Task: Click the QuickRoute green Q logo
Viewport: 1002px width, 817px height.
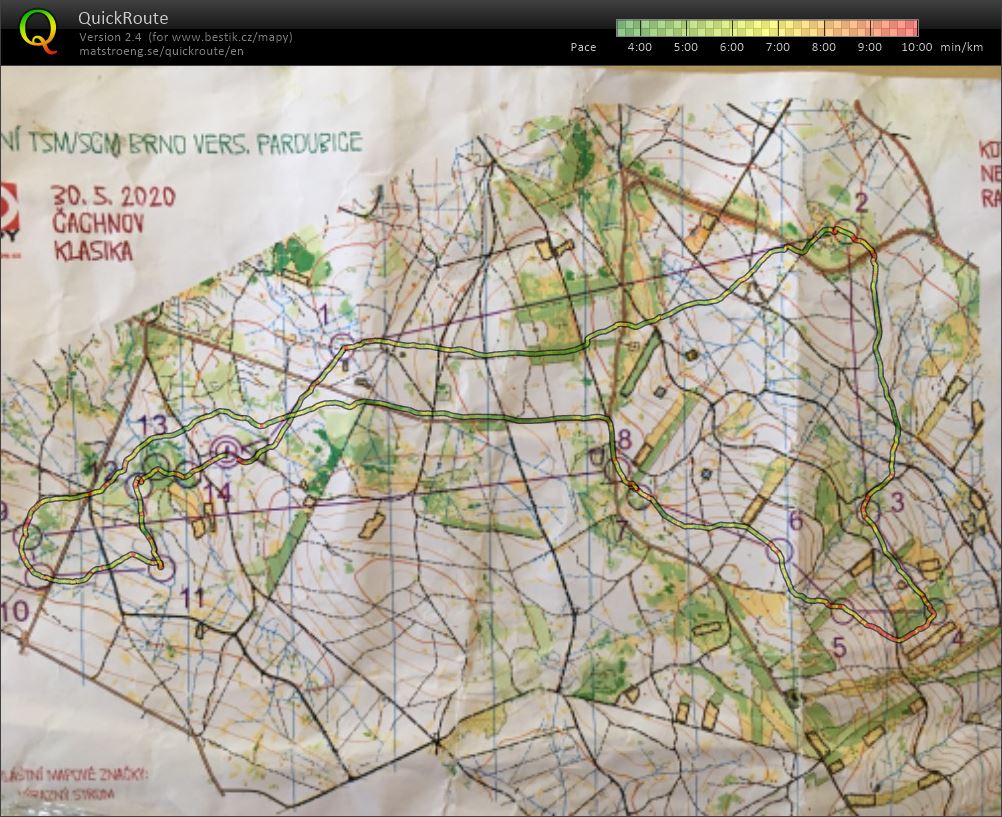Action: 39,29
